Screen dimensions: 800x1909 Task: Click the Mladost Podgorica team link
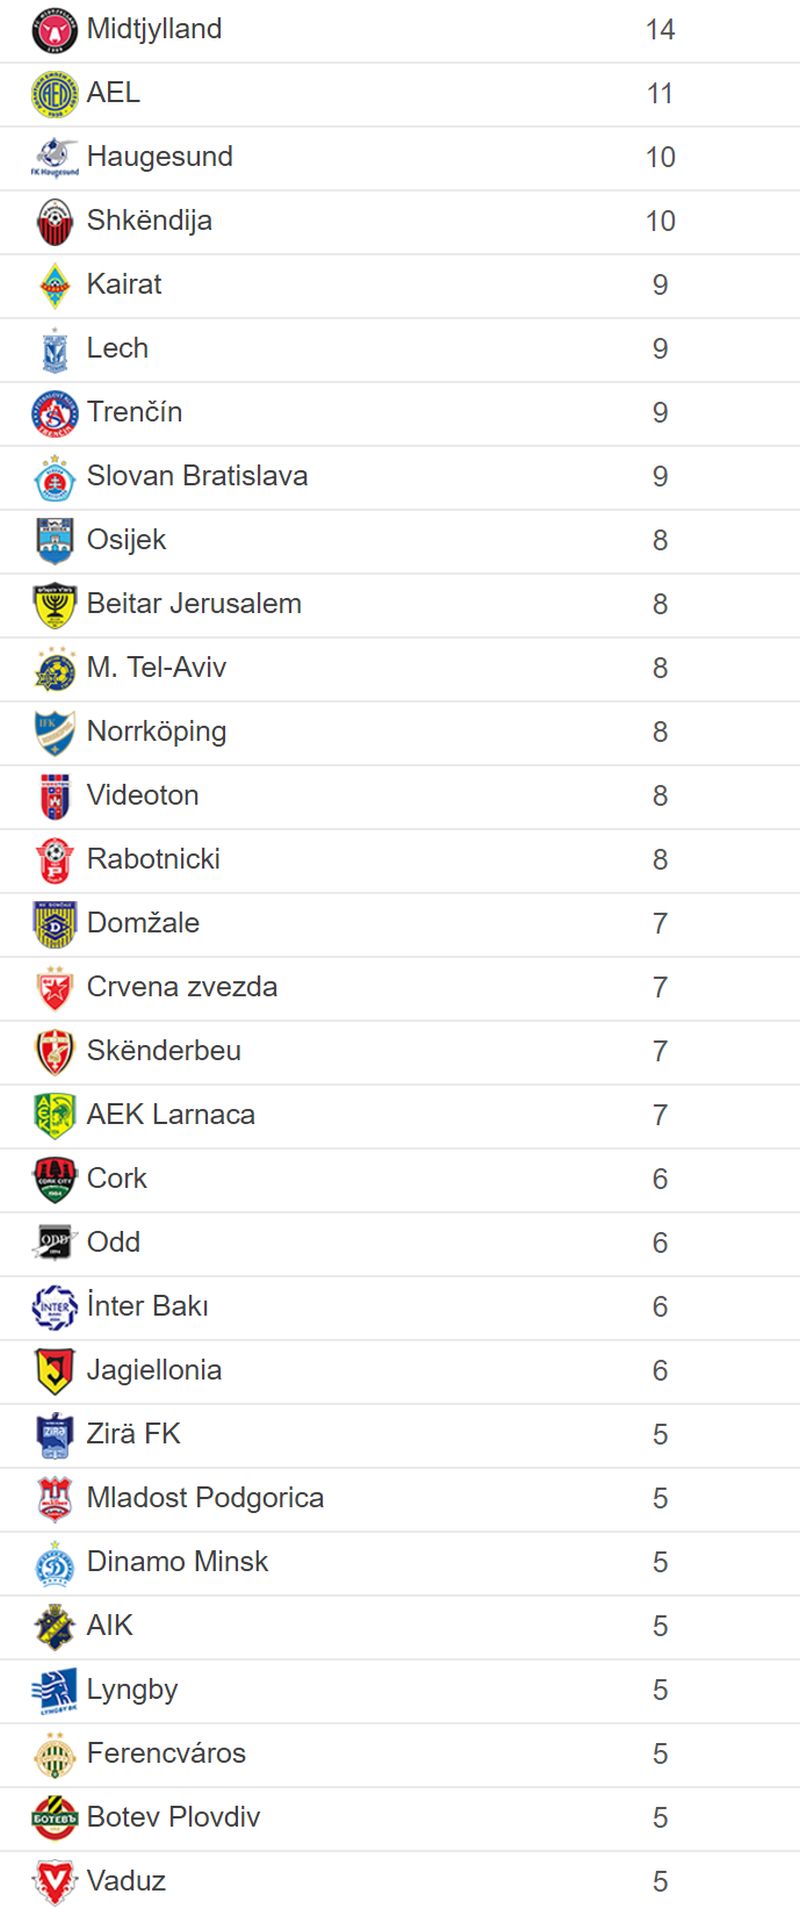[x=205, y=1498]
